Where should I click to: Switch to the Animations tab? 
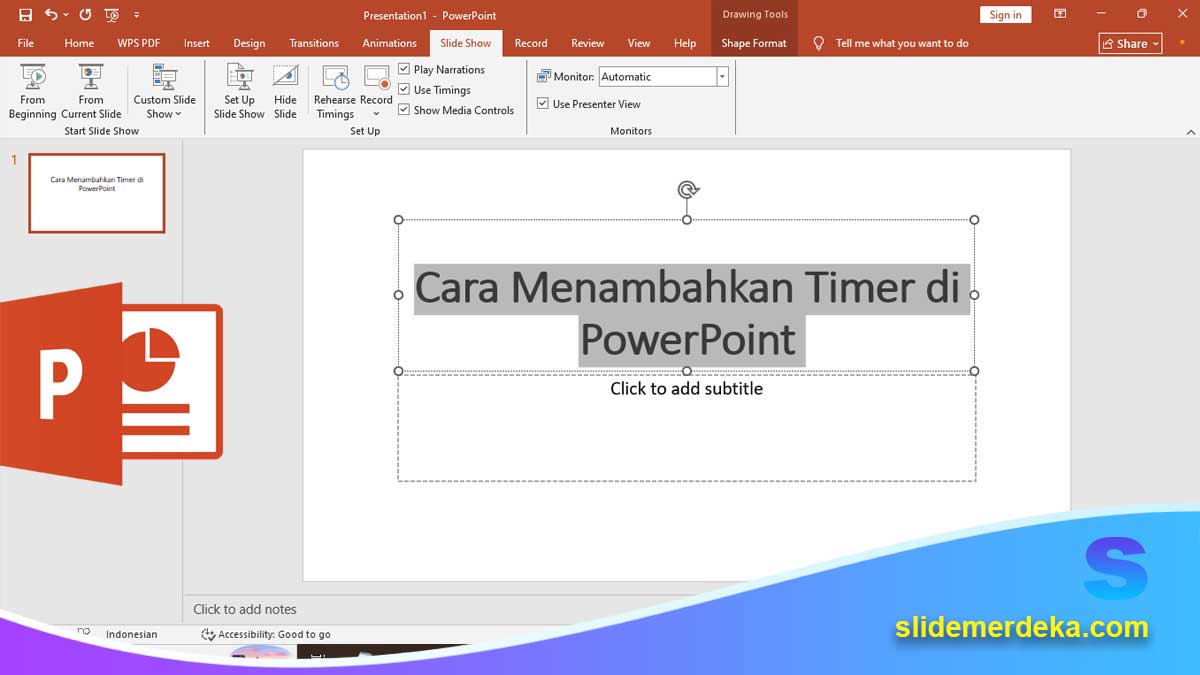390,43
